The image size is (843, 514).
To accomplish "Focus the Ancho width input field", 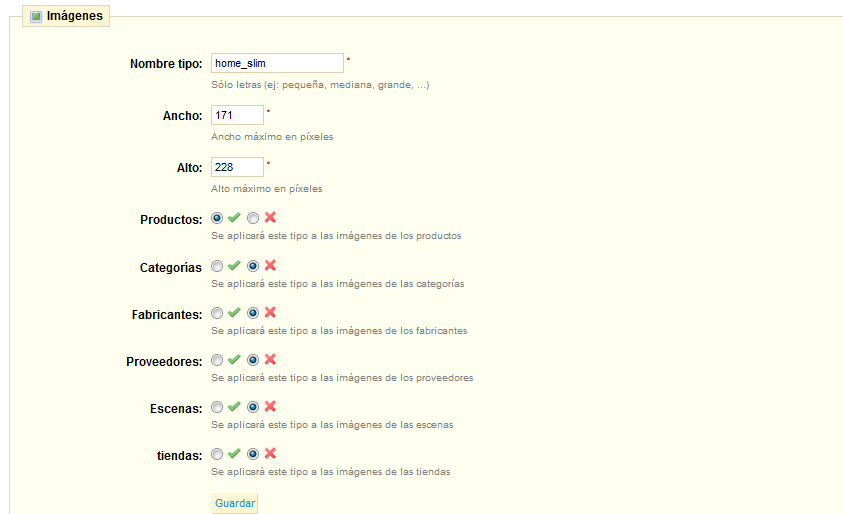I will (237, 115).
